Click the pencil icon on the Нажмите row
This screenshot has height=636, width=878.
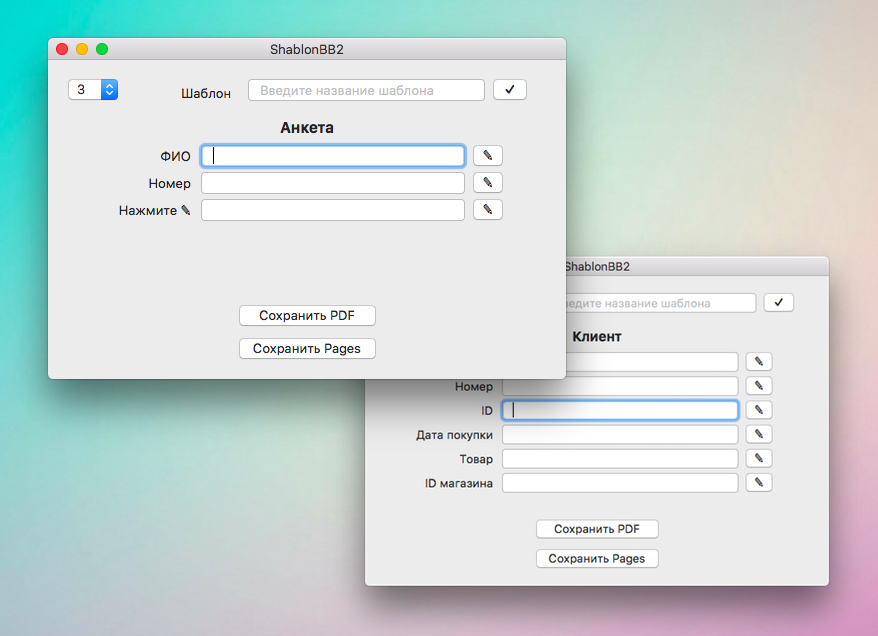pos(488,209)
